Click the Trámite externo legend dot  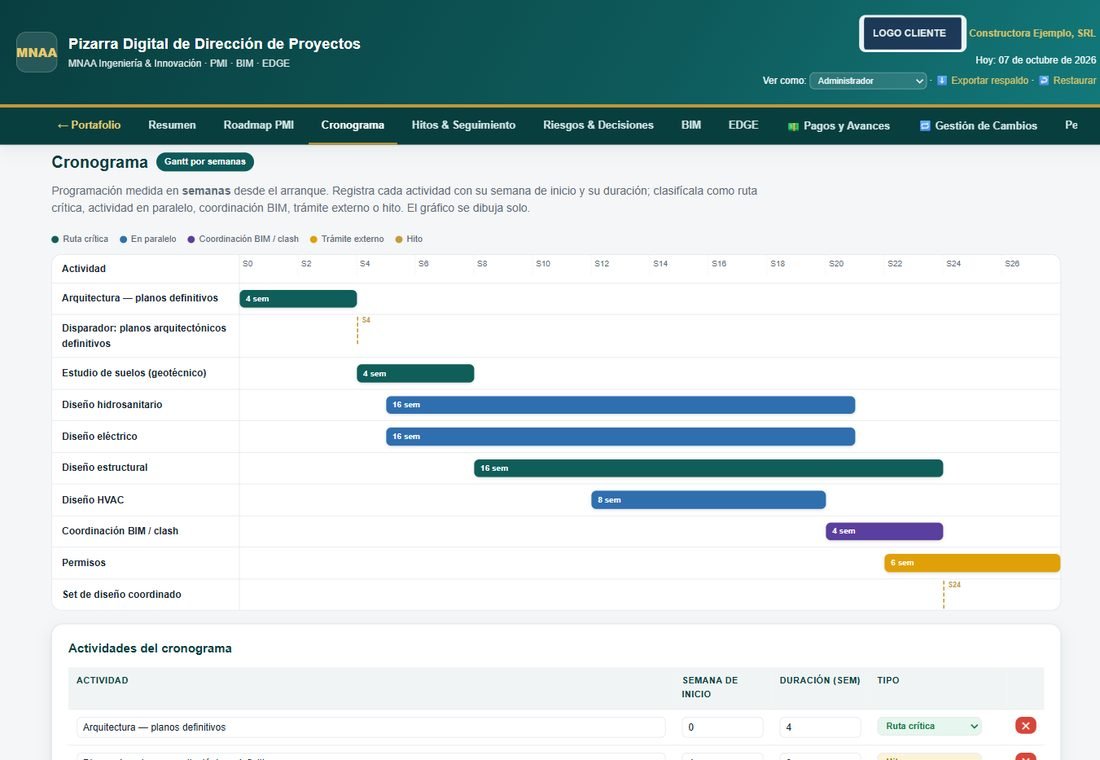coord(314,239)
